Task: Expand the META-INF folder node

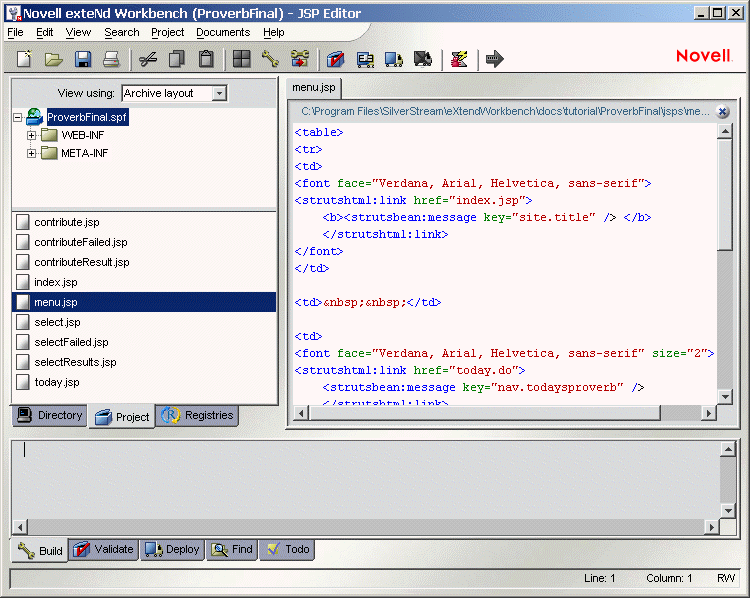Action: pyautogui.click(x=32, y=153)
